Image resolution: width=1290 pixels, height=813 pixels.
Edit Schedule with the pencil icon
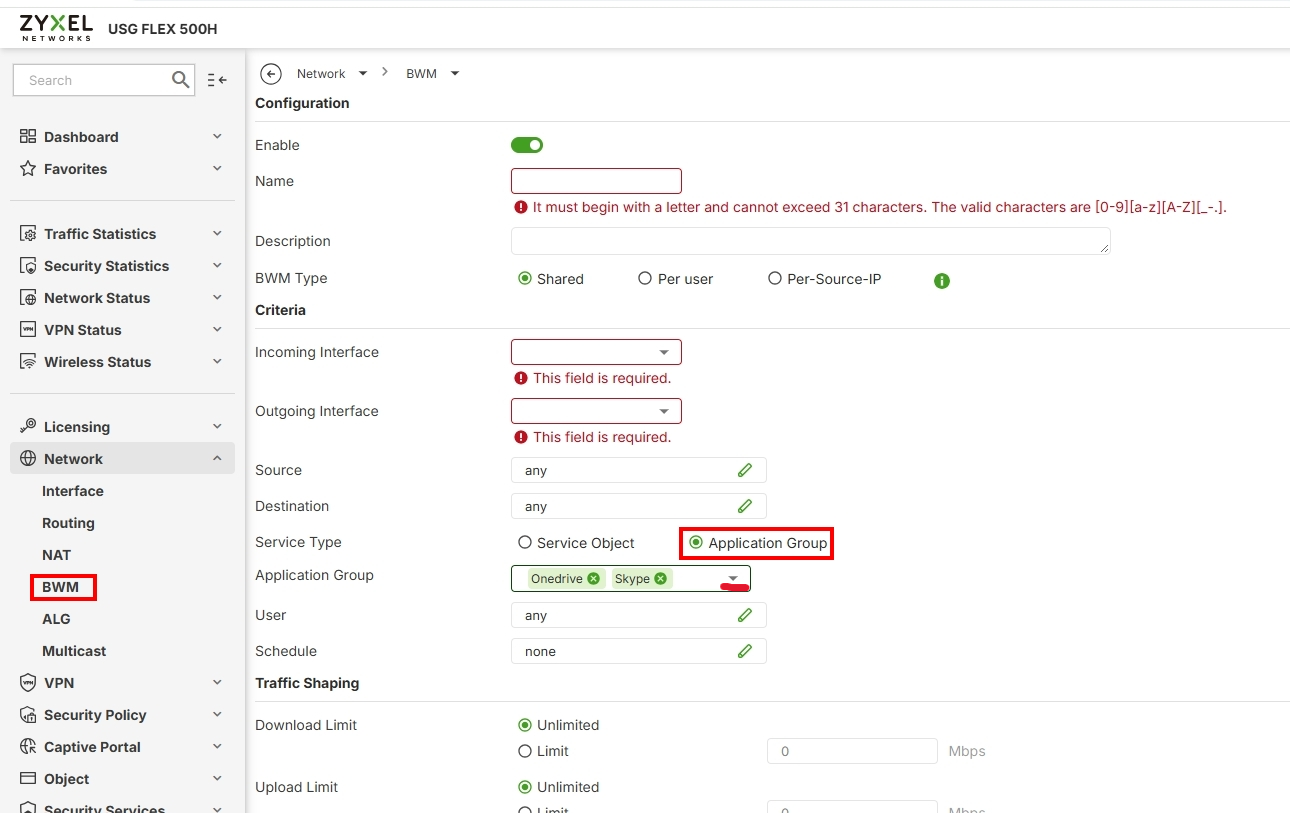tap(745, 651)
